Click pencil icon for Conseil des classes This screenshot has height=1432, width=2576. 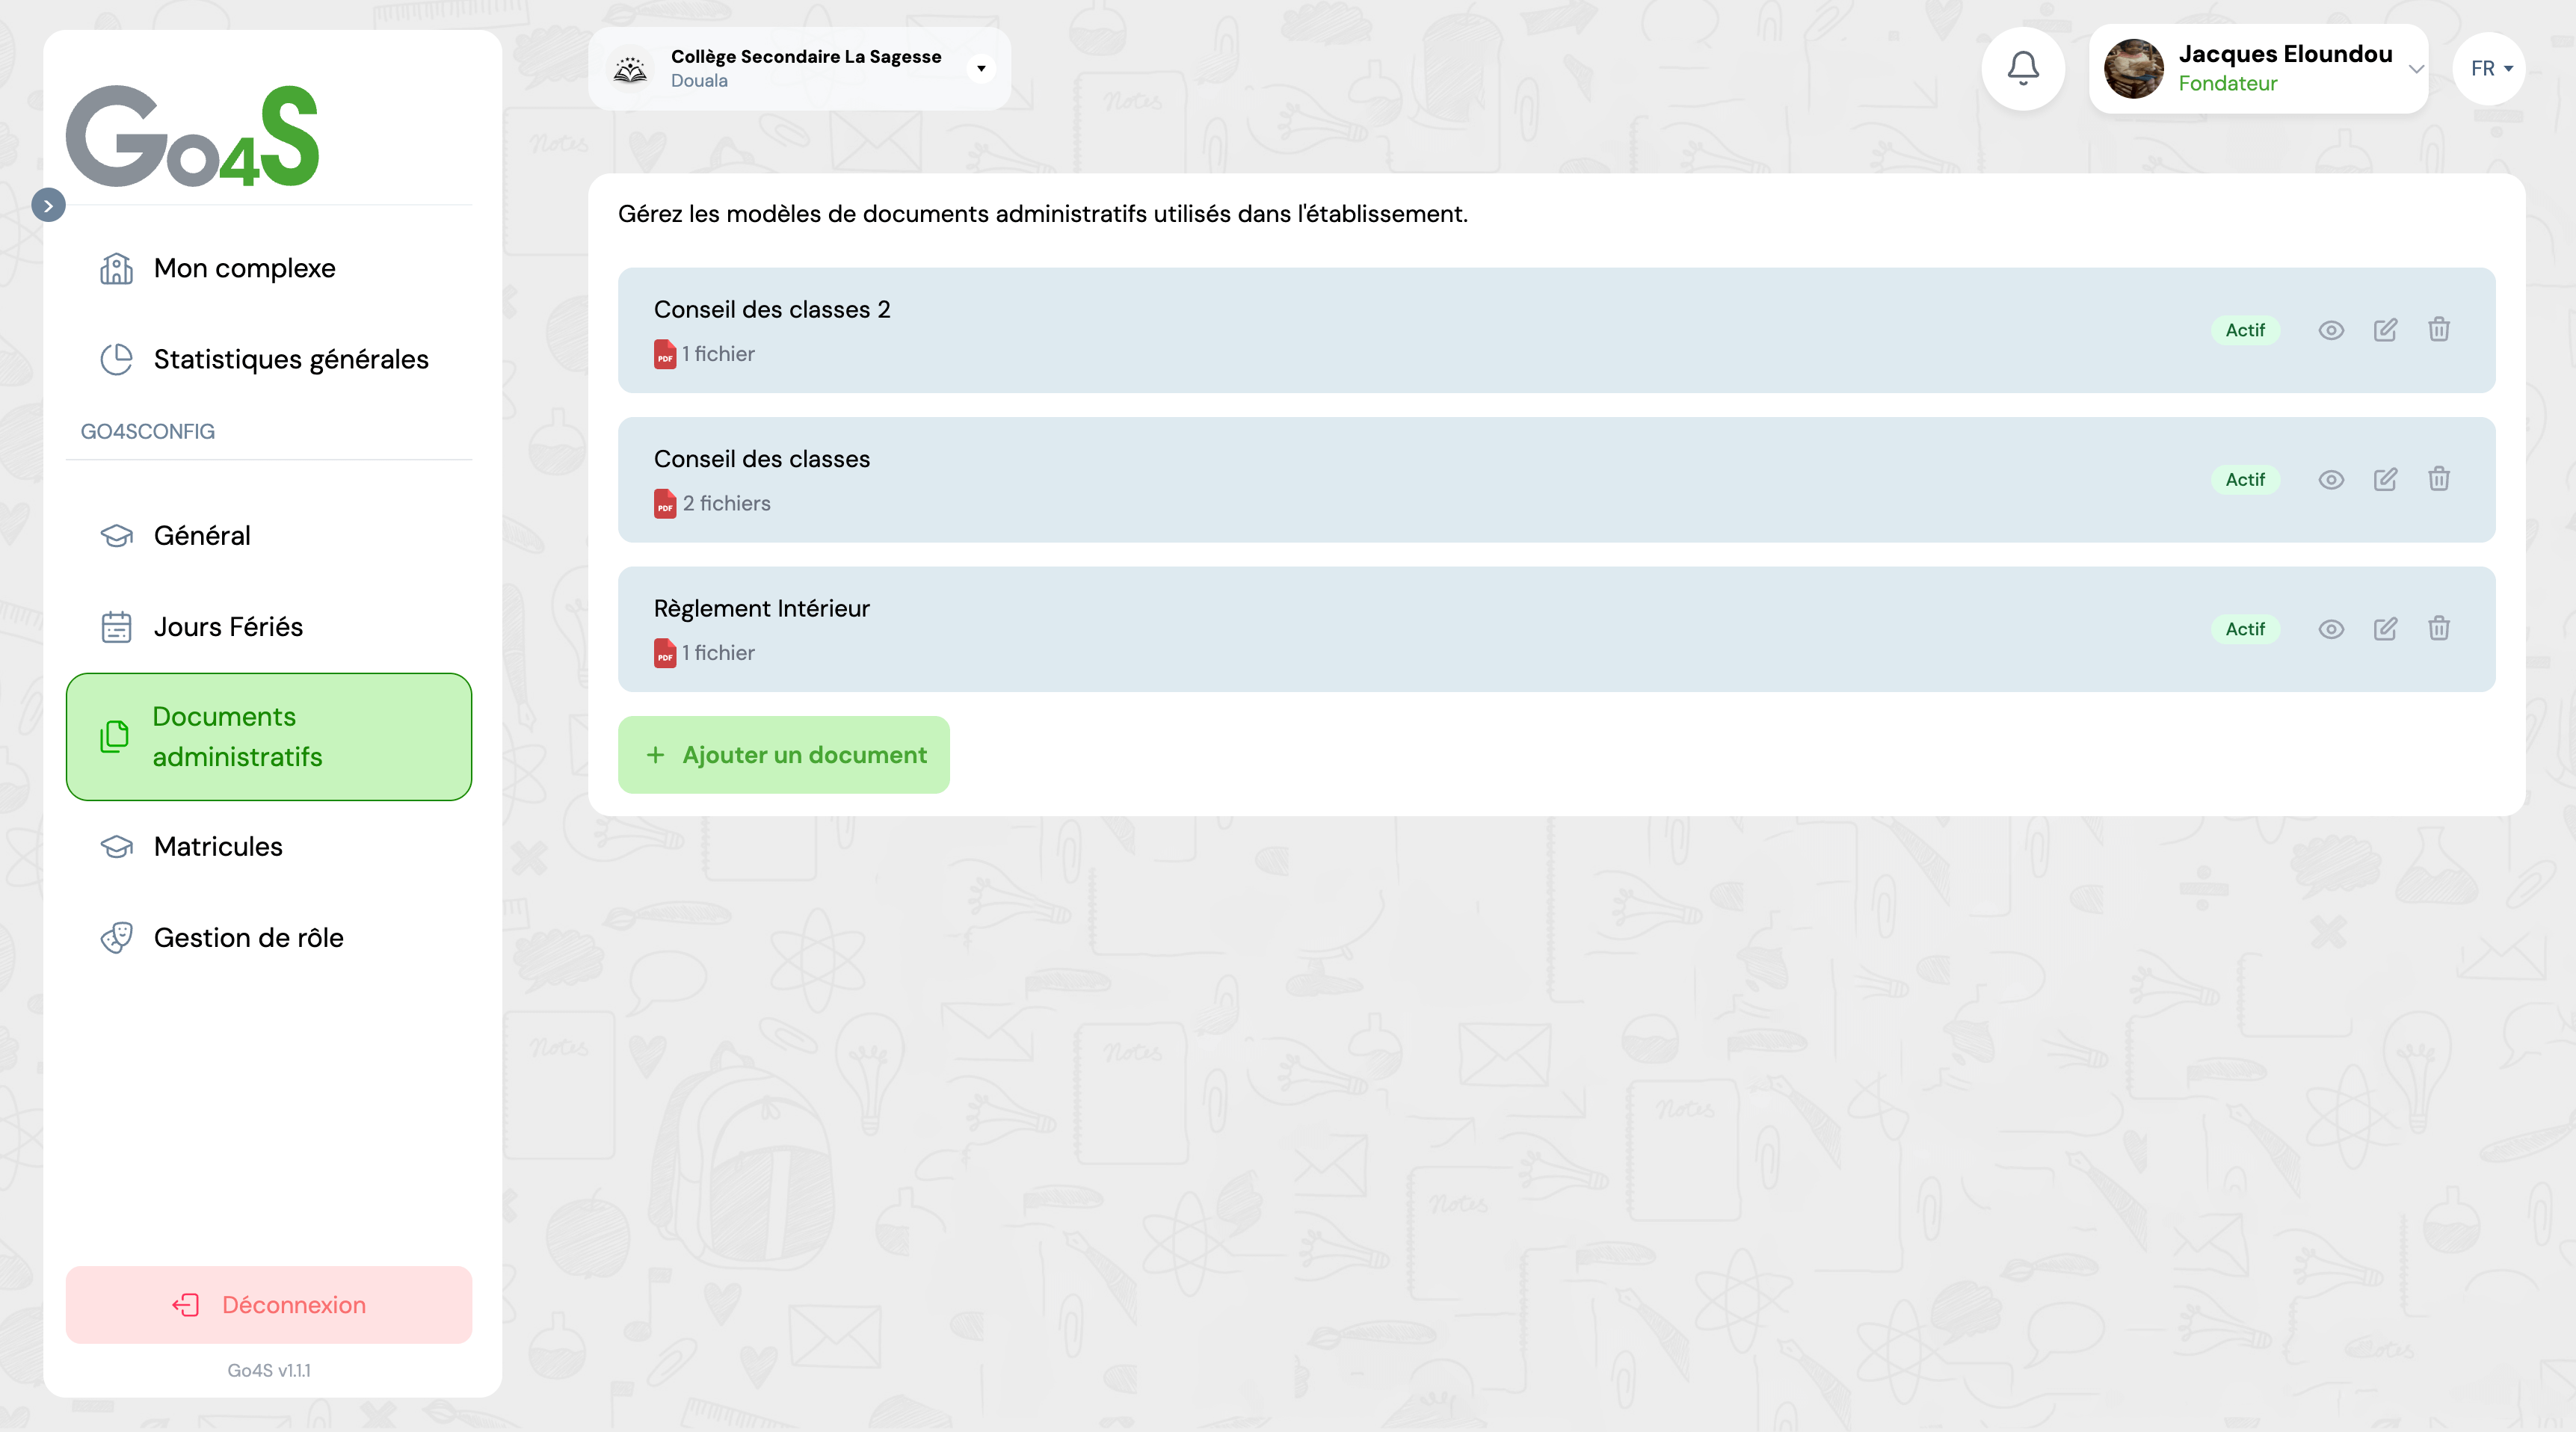2385,480
